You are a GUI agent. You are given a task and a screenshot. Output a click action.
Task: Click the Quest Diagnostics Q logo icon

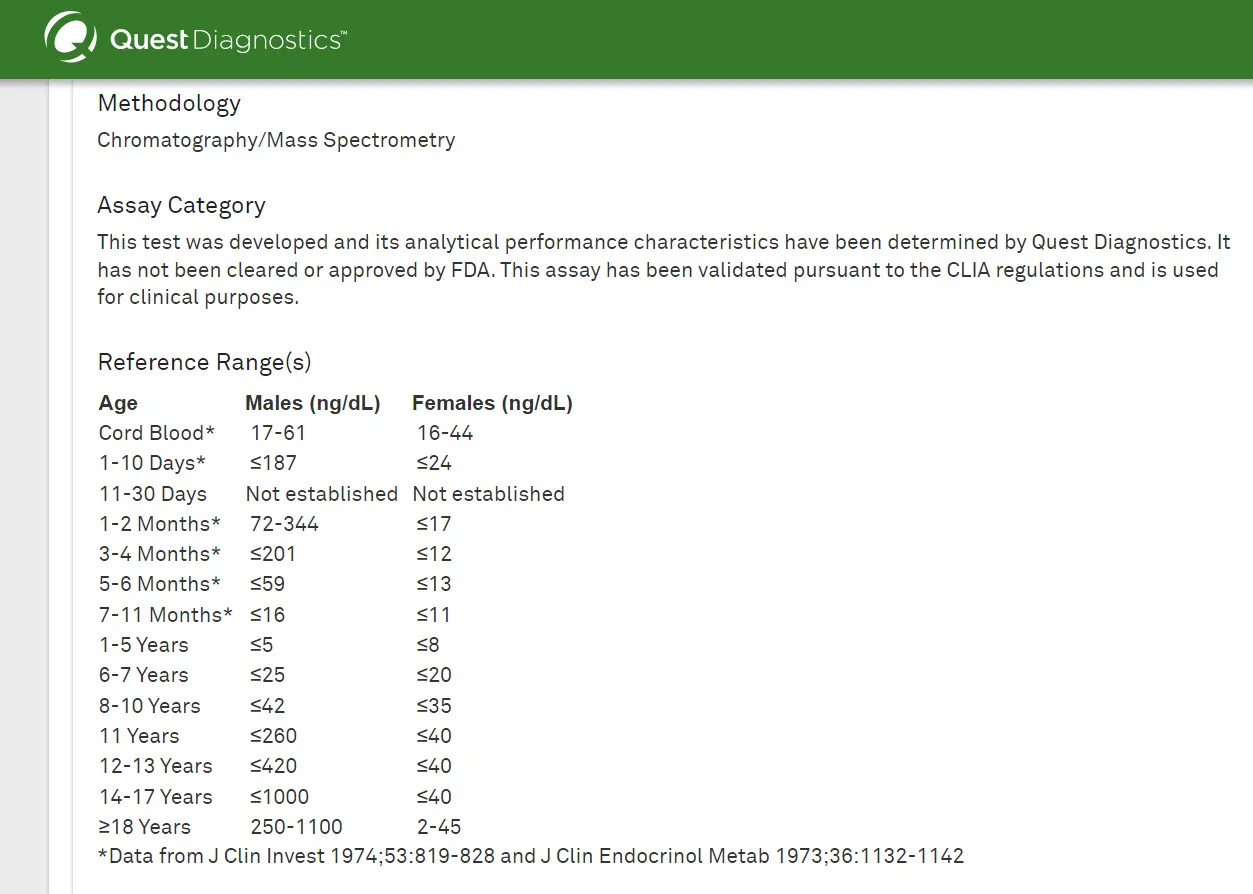[70, 39]
